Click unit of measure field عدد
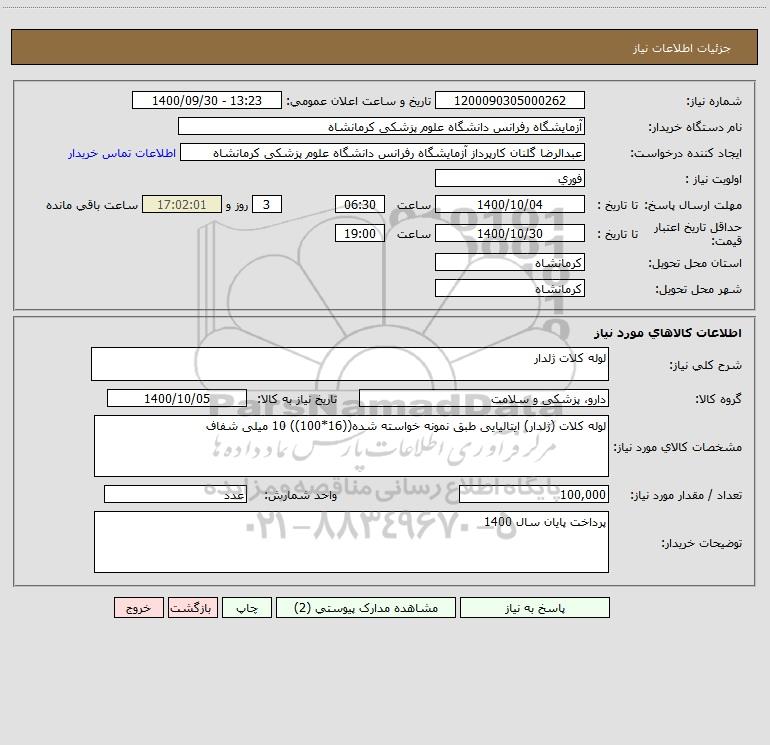Viewport: 770px width, 745px height. [175, 495]
